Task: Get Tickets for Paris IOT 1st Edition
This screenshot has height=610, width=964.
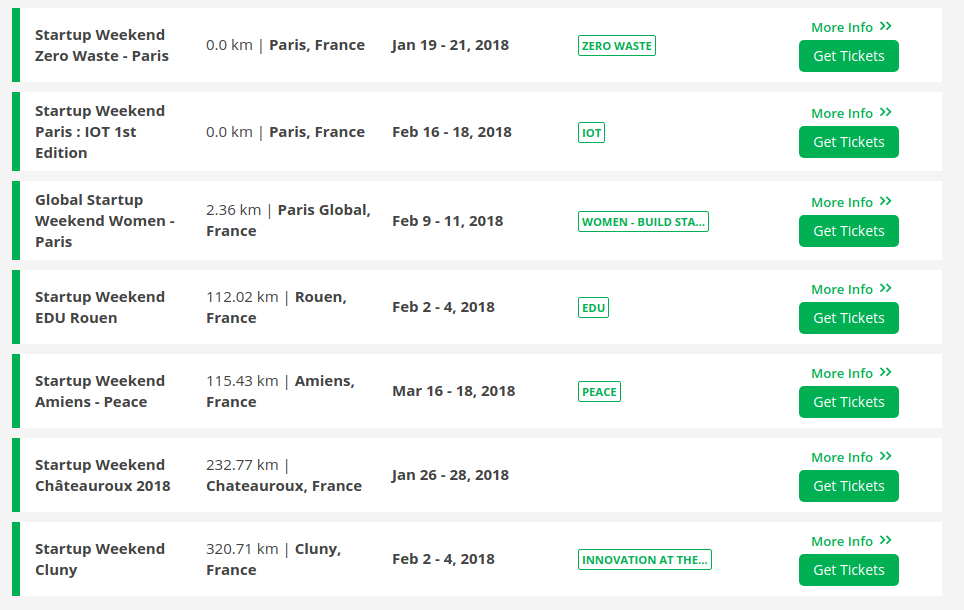Action: (848, 142)
